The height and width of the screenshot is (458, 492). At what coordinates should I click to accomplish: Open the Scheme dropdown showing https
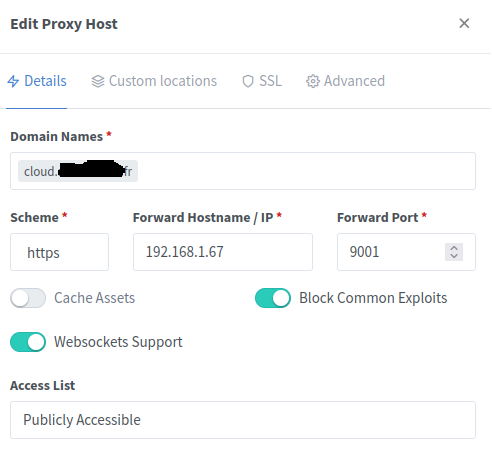pos(59,252)
